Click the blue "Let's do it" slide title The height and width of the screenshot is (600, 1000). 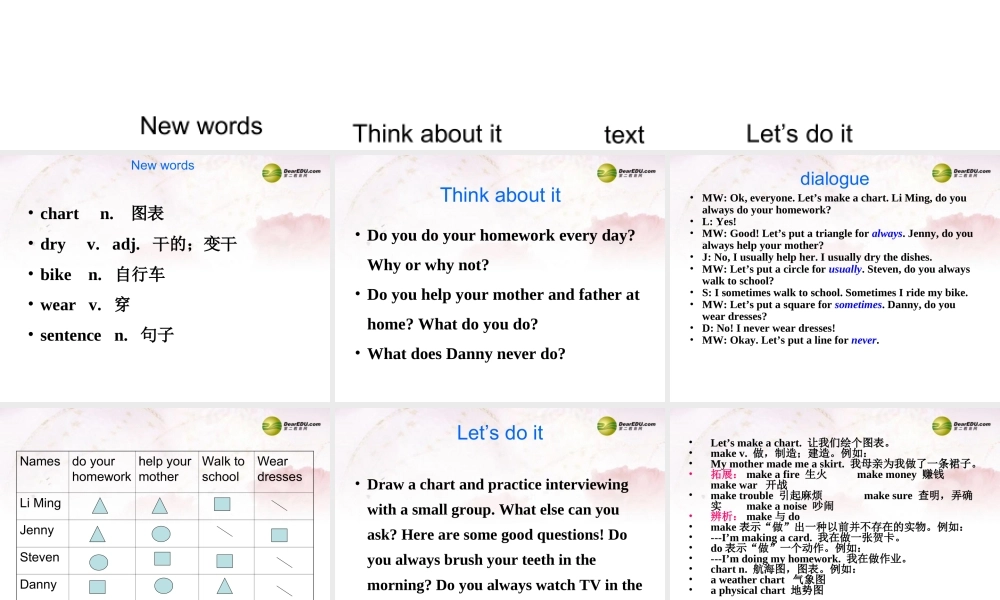coord(500,433)
